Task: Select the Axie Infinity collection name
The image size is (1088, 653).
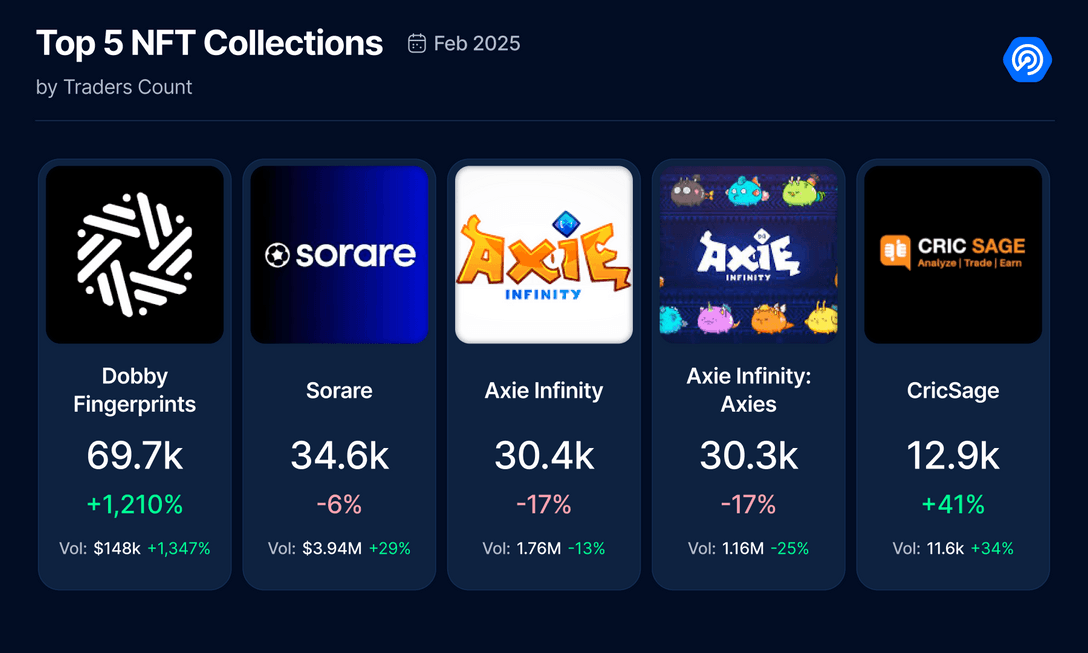Action: [544, 390]
